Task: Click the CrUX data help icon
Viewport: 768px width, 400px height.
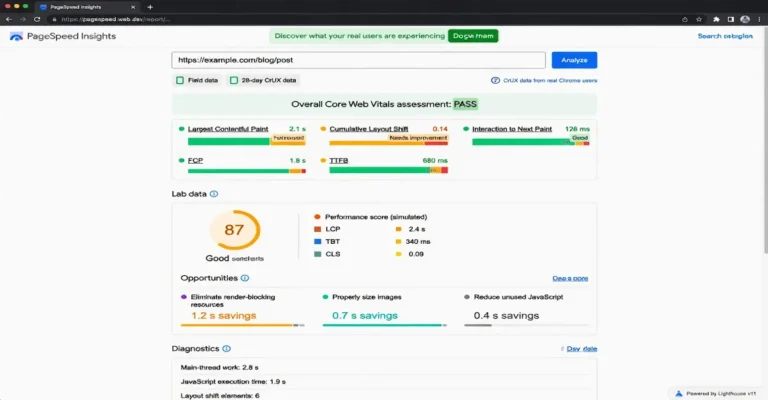Action: pyautogui.click(x=495, y=80)
